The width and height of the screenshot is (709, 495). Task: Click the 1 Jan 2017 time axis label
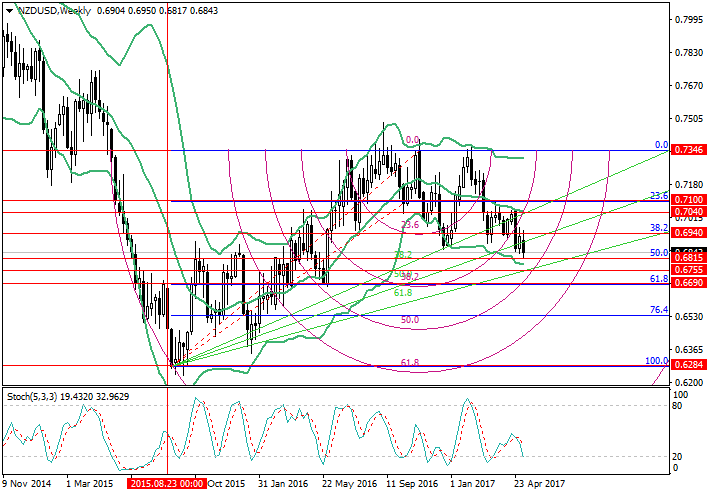pyautogui.click(x=473, y=484)
